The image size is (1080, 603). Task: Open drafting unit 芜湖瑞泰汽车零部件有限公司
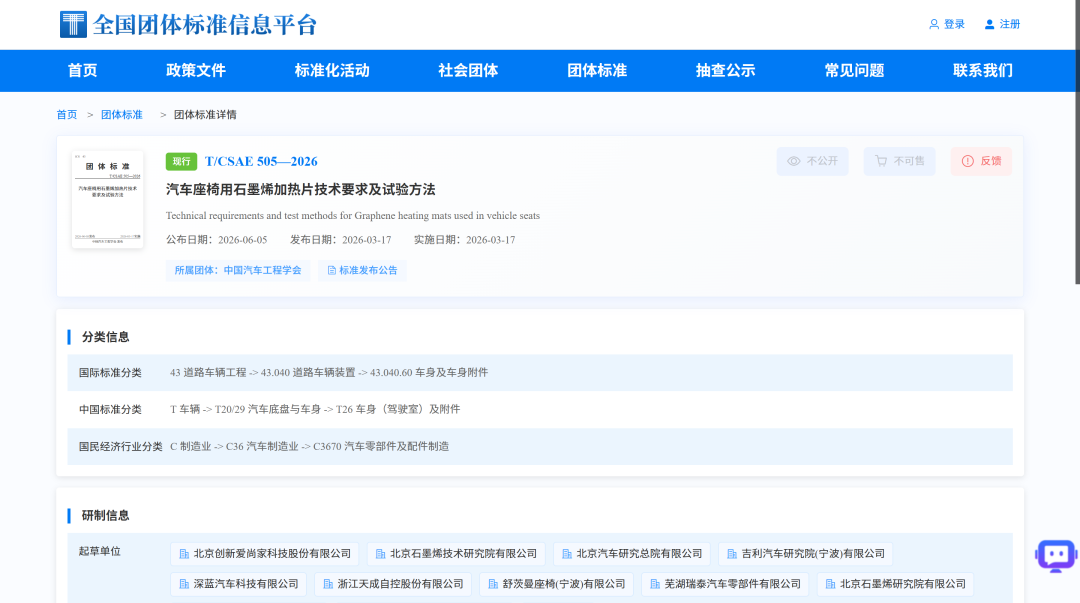click(725, 584)
